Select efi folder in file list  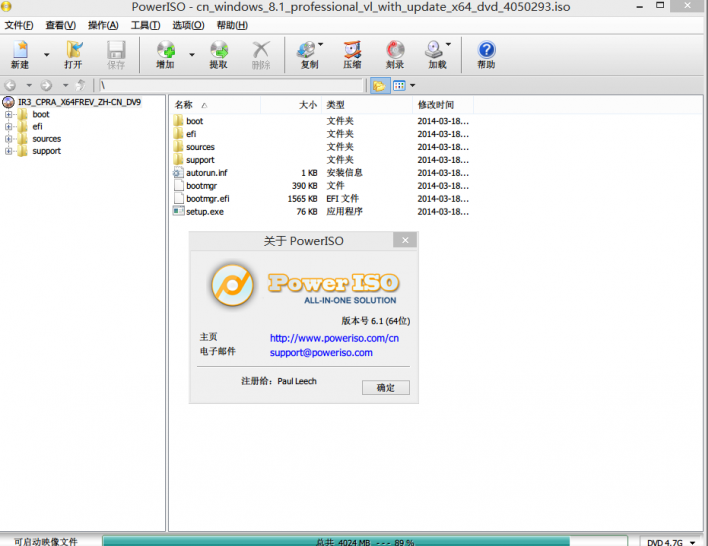[191, 134]
